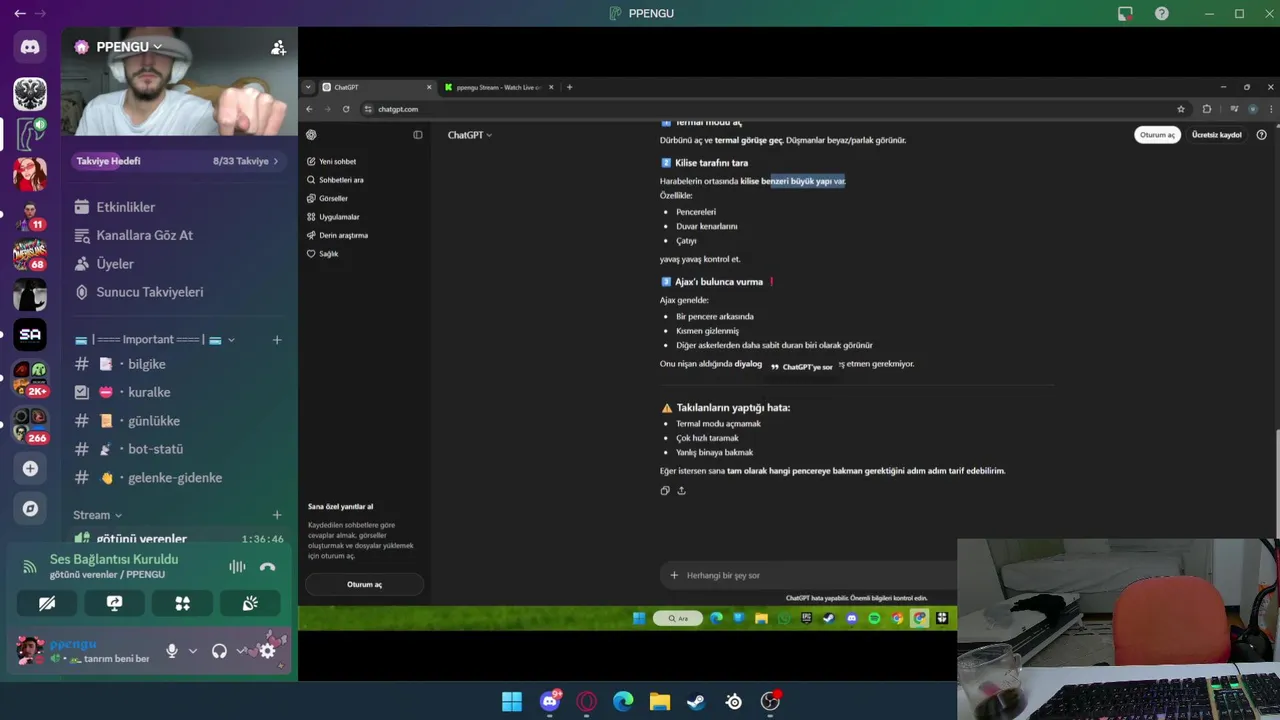1280x720 pixels.
Task: Open the eagle emblem server
Action: pyautogui.click(x=30, y=94)
